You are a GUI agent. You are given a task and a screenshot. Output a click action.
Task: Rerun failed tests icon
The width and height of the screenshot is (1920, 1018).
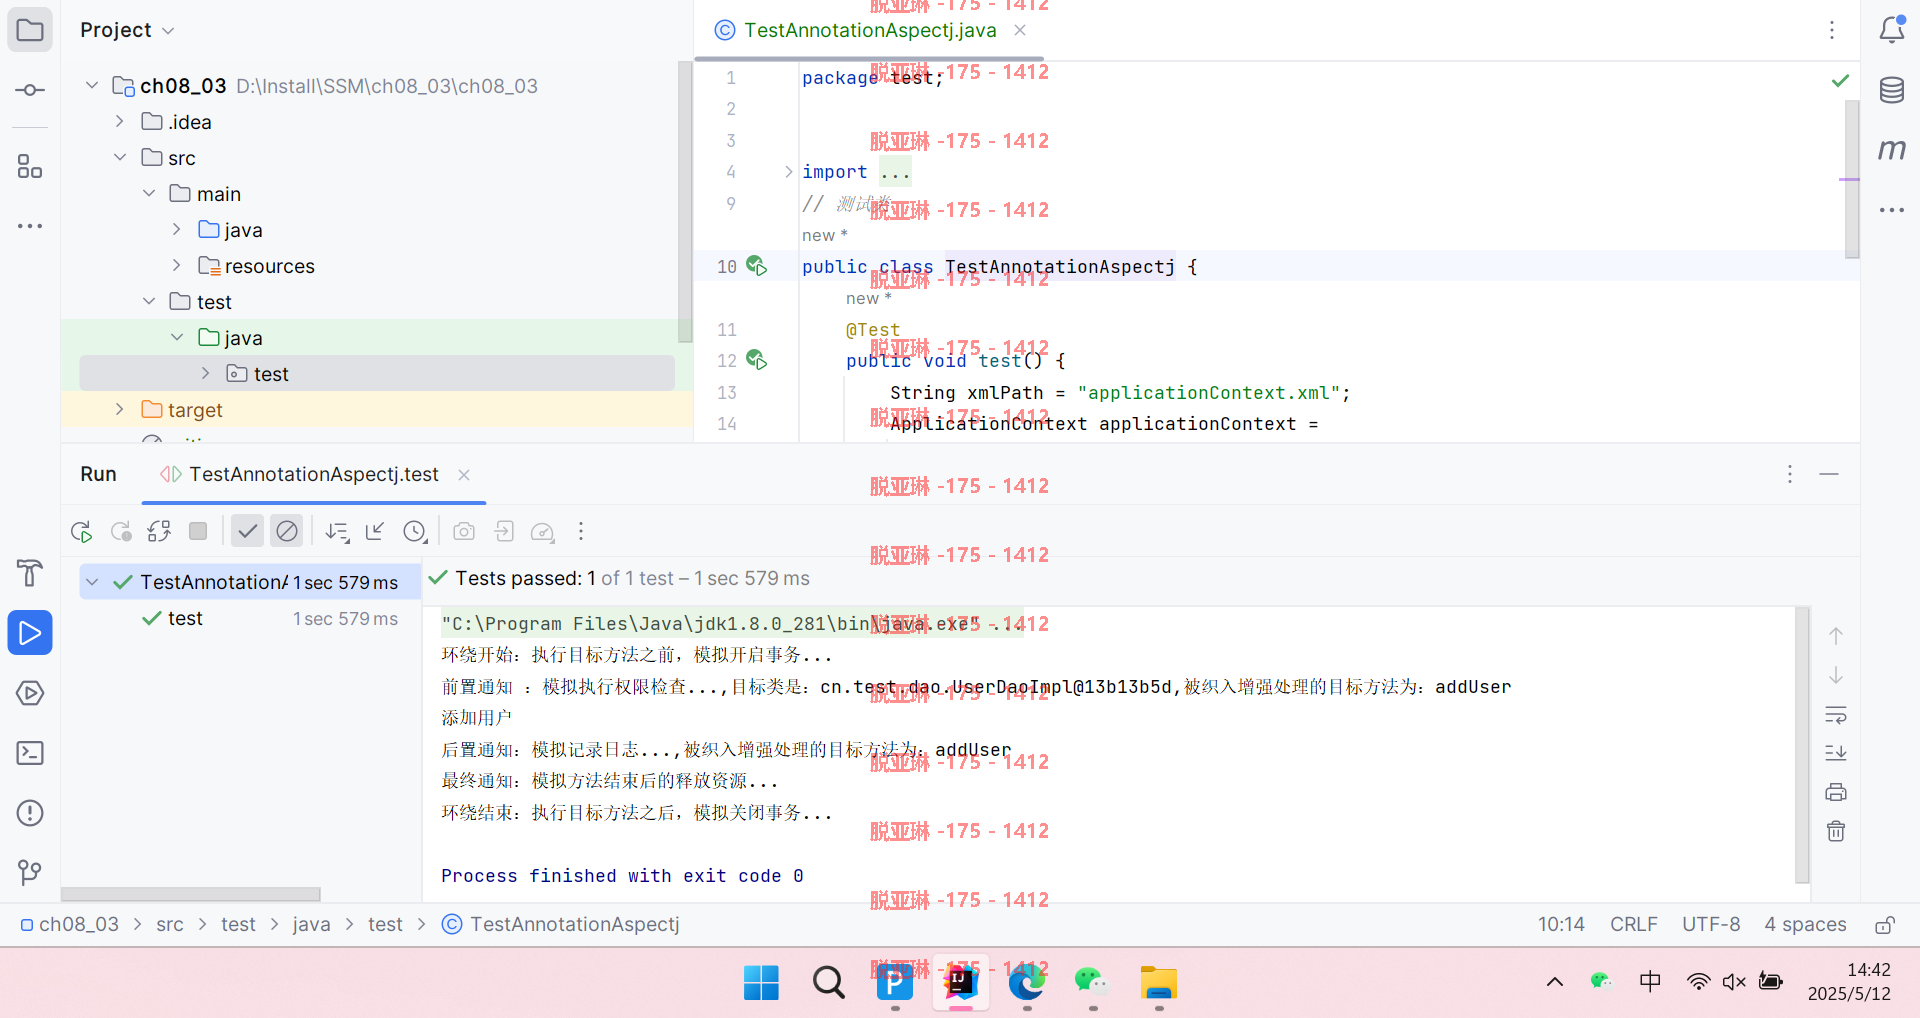121,532
